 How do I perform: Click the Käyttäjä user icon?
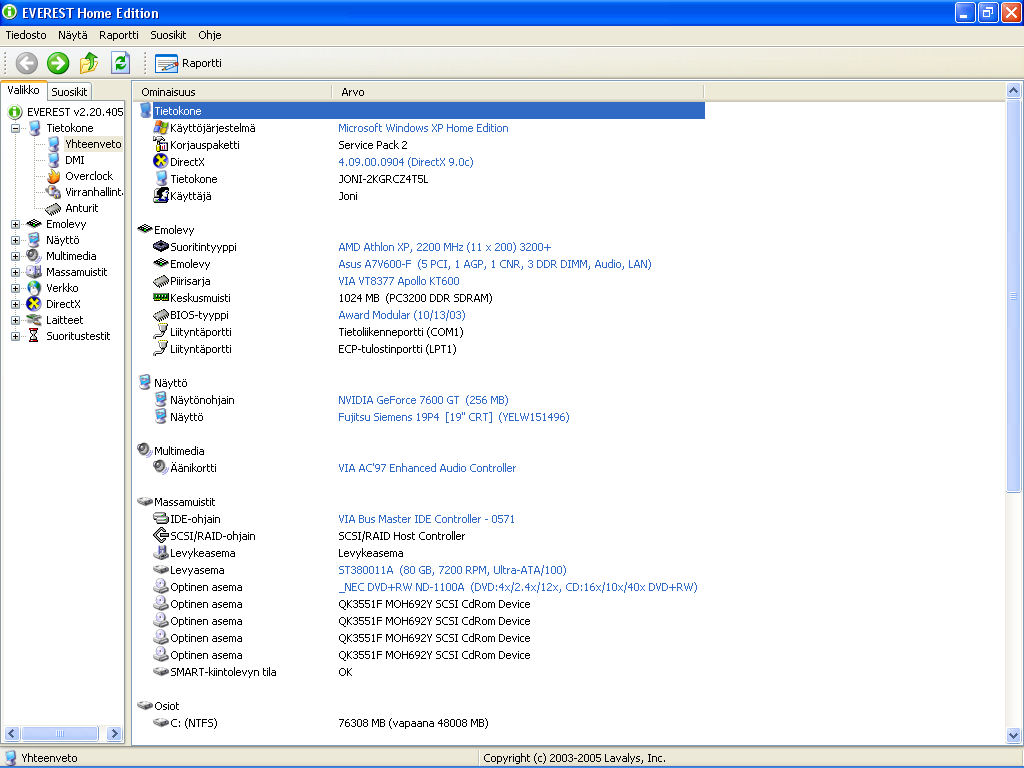pos(161,195)
